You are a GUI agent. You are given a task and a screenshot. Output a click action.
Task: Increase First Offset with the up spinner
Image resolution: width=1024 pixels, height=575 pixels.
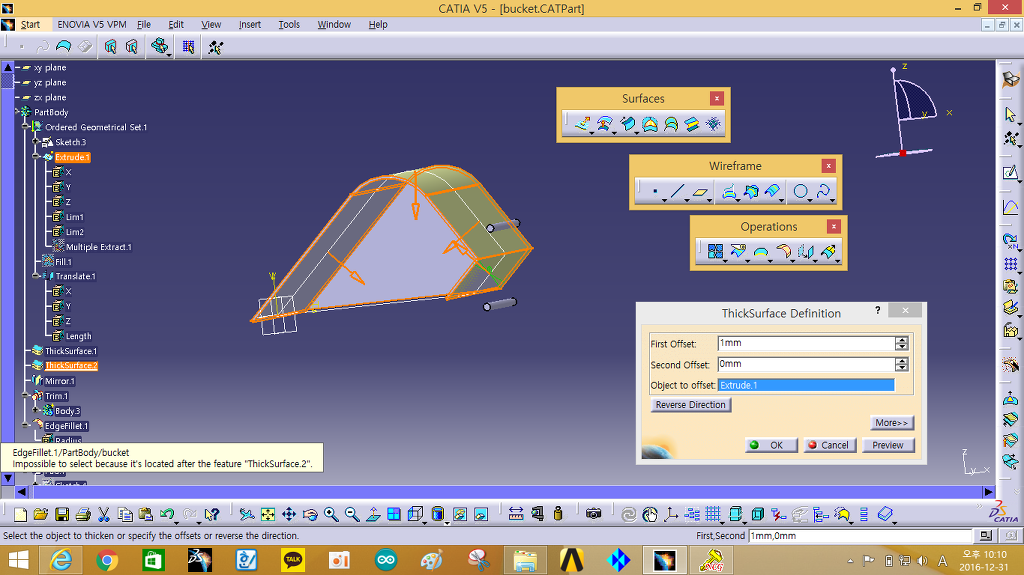902,340
